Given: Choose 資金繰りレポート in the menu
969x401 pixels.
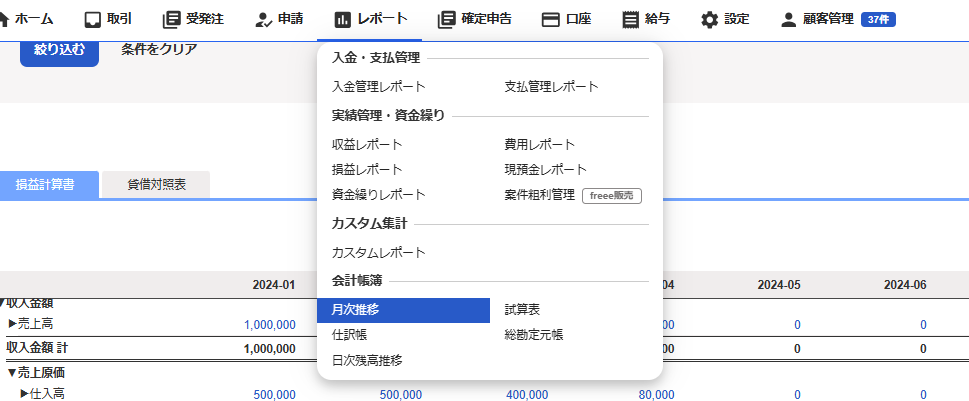Looking at the screenshot, I should pos(378,195).
